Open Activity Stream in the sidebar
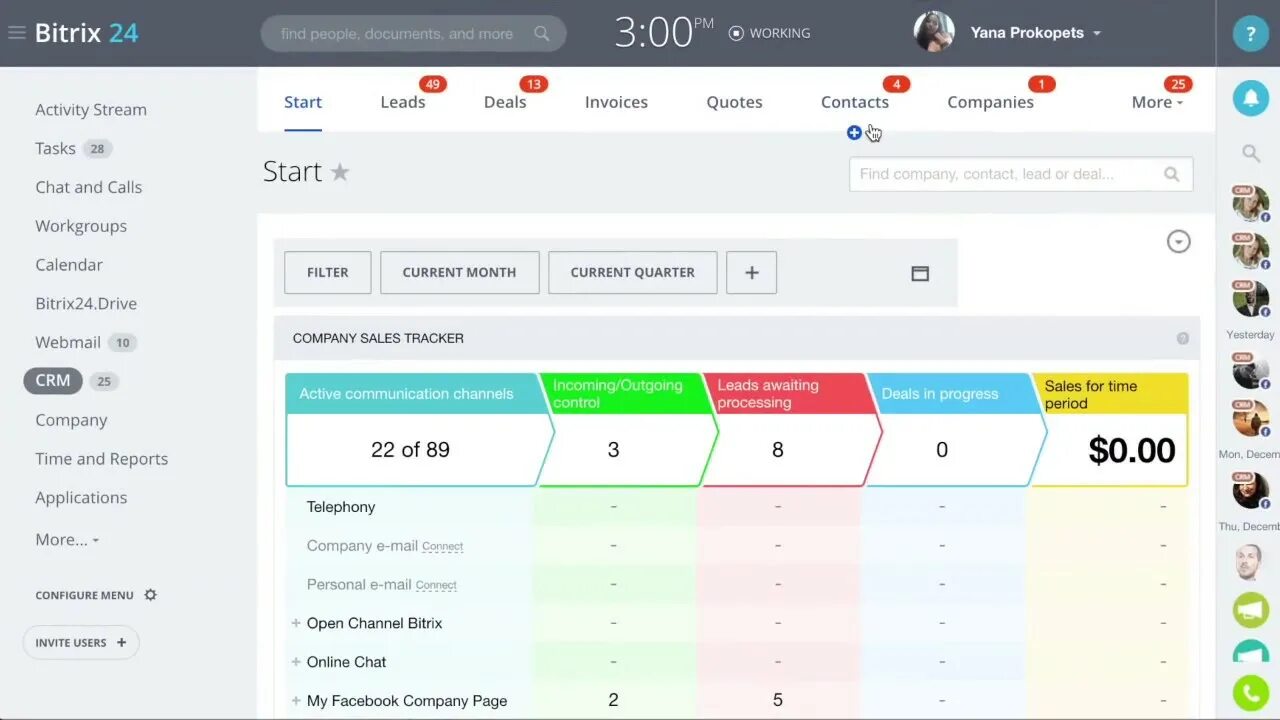Screen dimensions: 1280x720 [91, 110]
